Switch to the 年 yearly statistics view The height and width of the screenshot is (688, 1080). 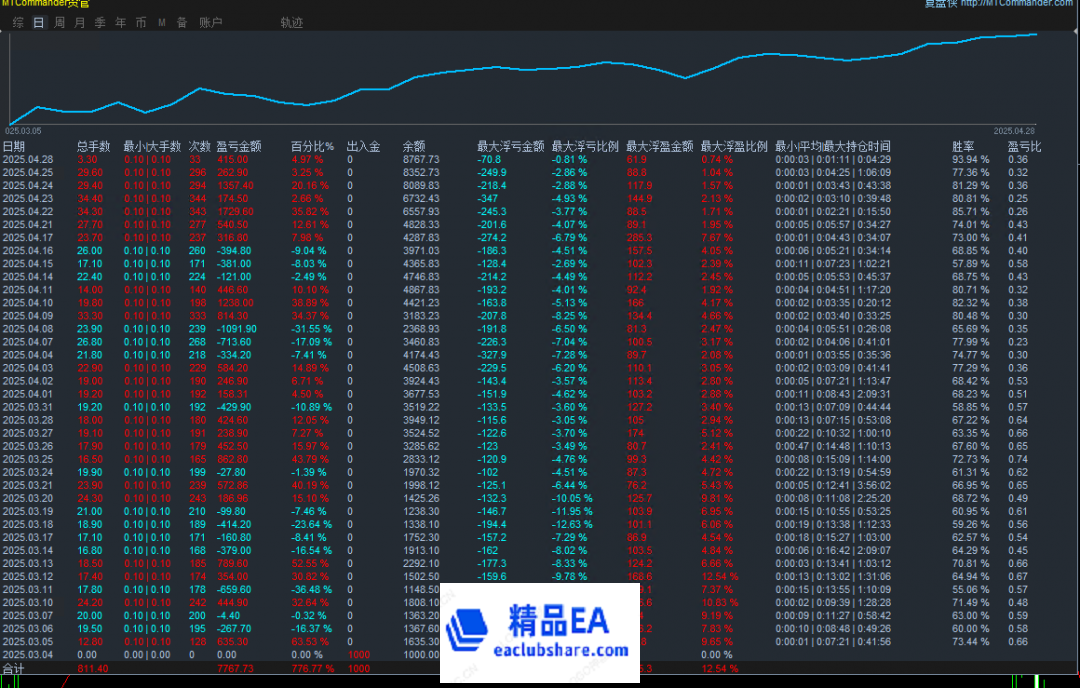119,21
